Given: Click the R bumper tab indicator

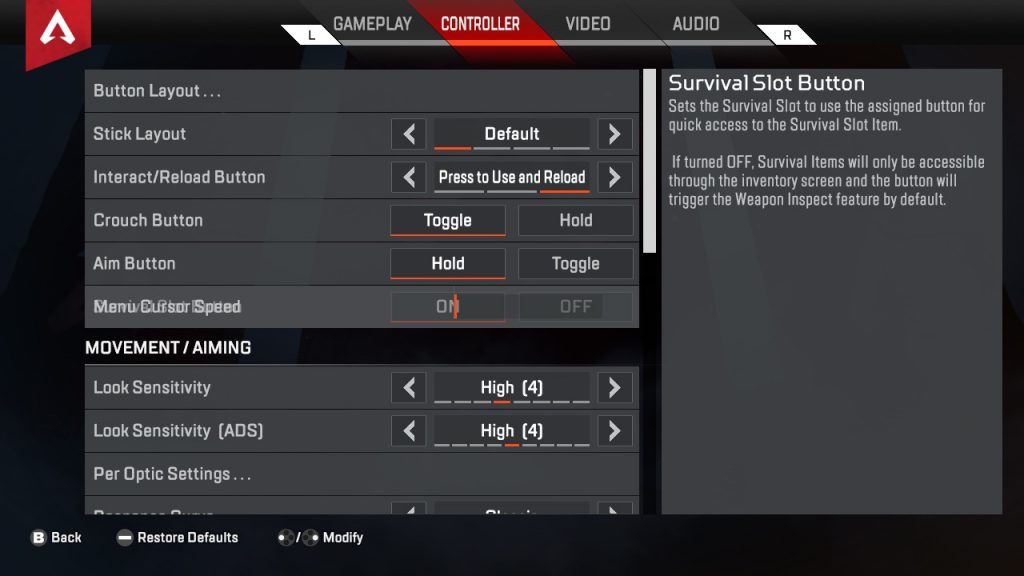Looking at the screenshot, I should click(787, 35).
